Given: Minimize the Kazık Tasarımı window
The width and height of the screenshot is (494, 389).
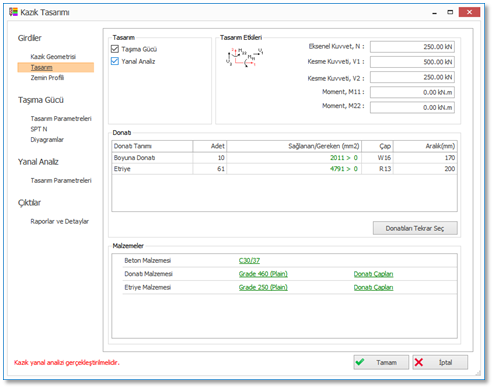Looking at the screenshot, I should (x=434, y=13).
